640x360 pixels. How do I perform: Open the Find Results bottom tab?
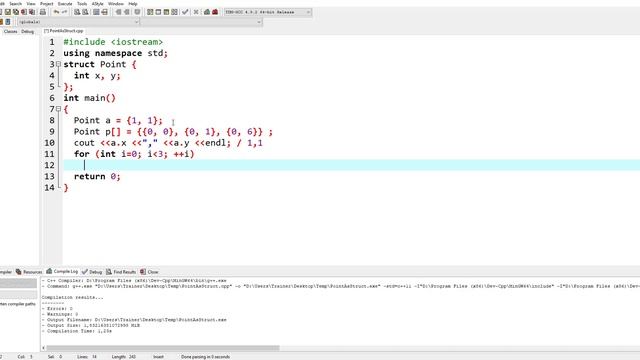[121, 272]
